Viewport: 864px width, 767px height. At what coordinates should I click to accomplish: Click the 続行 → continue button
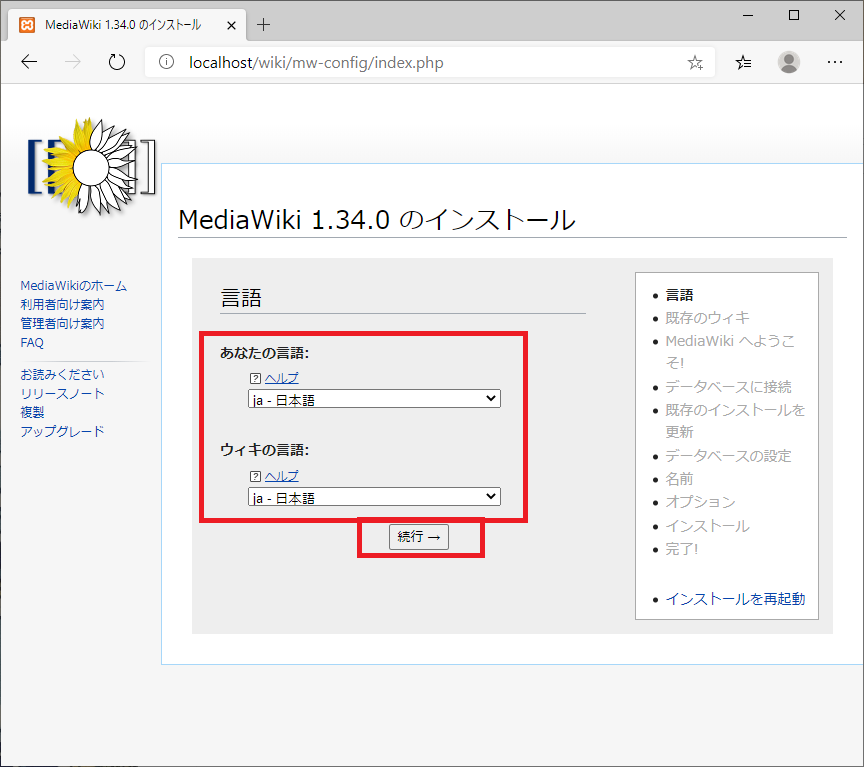coord(419,537)
